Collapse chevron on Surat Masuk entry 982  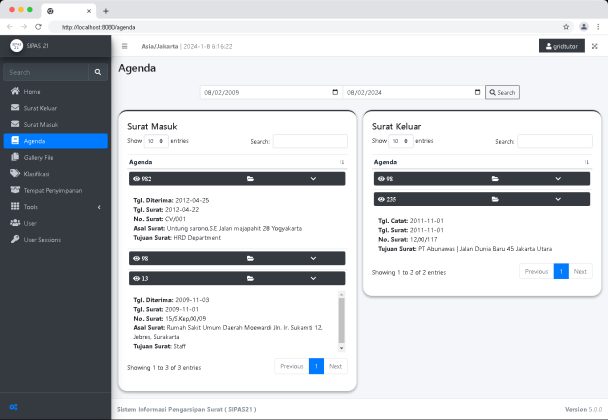tap(314, 178)
